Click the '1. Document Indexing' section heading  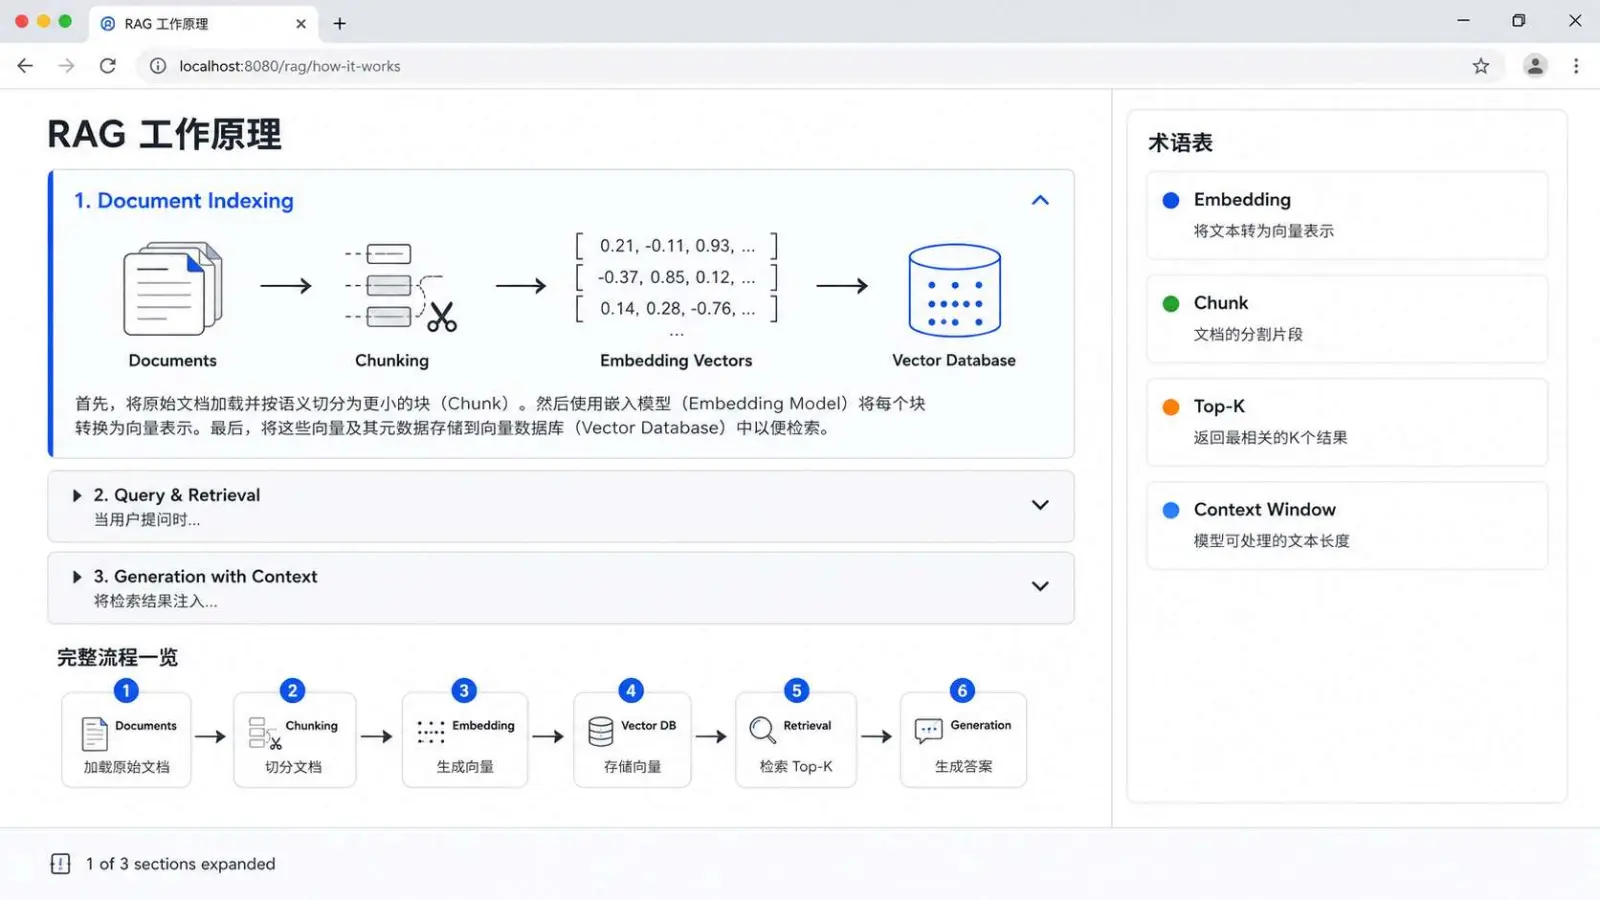click(x=184, y=201)
